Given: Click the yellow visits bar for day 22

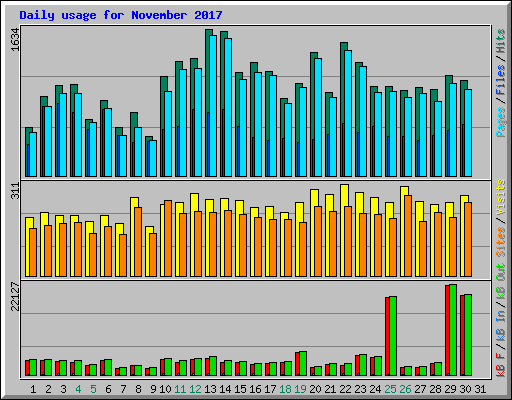Looking at the screenshot, I should click(x=343, y=231).
